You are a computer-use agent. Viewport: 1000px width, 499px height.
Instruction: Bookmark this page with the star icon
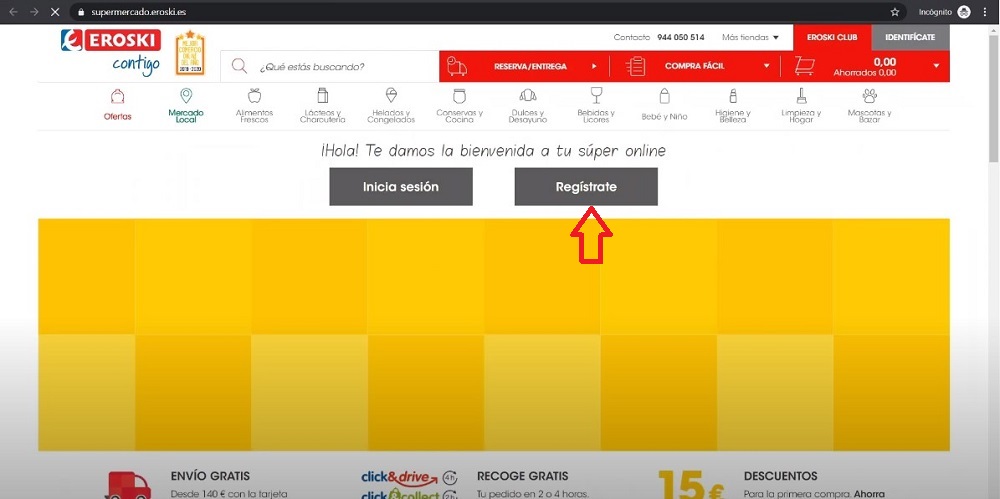pyautogui.click(x=895, y=11)
